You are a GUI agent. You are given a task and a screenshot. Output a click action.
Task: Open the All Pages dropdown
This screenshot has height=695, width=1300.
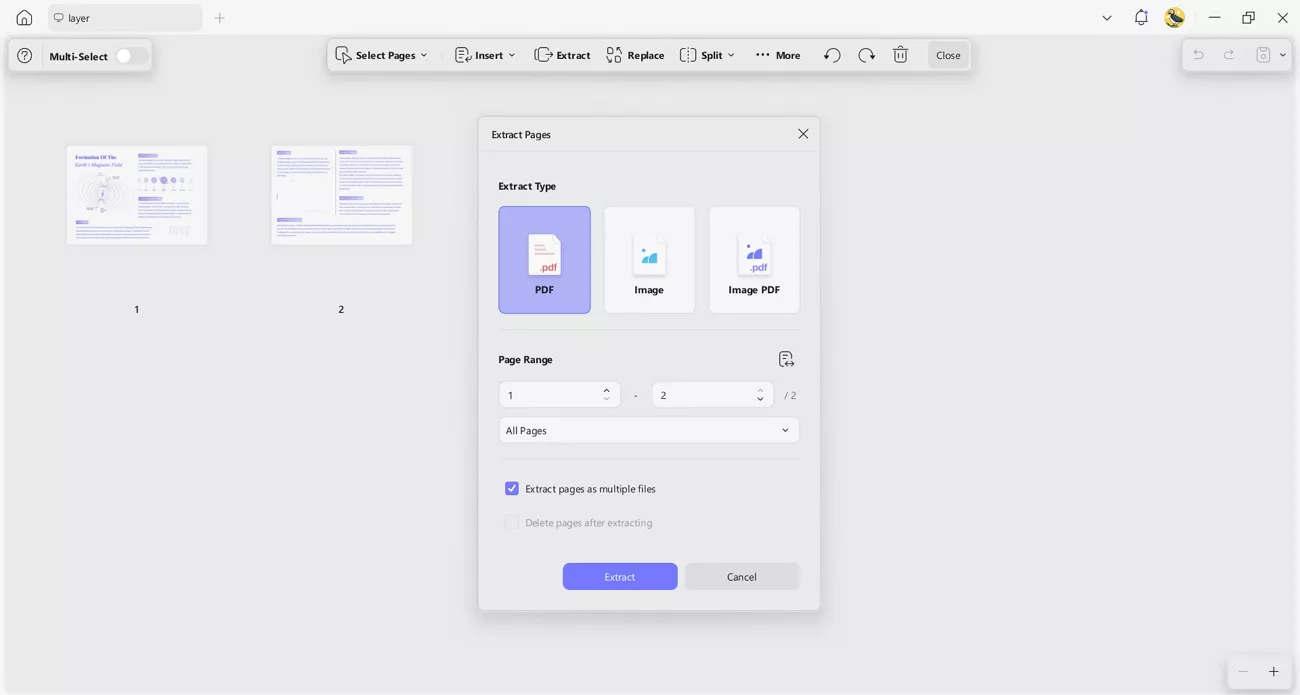click(x=648, y=430)
